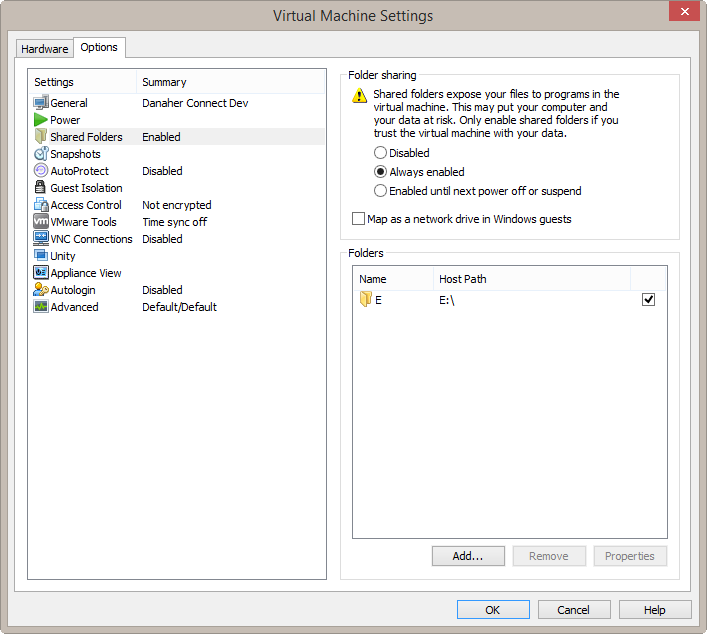The width and height of the screenshot is (707, 634).
Task: Click the Autologin 'Disabled' summary text
Action: [x=162, y=289]
